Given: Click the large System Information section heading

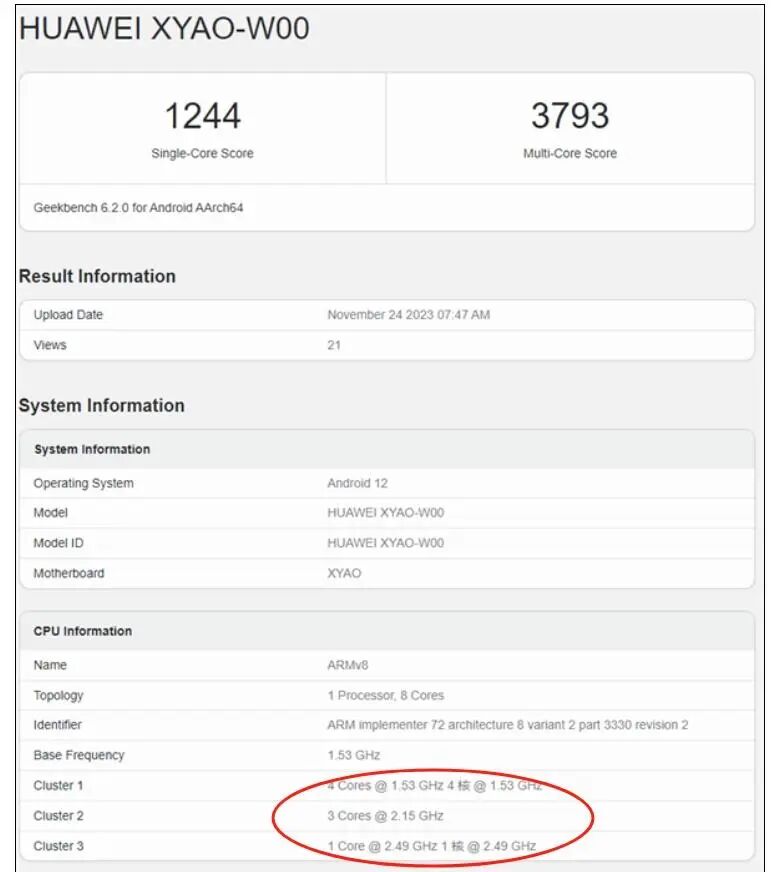Looking at the screenshot, I should tap(102, 405).
